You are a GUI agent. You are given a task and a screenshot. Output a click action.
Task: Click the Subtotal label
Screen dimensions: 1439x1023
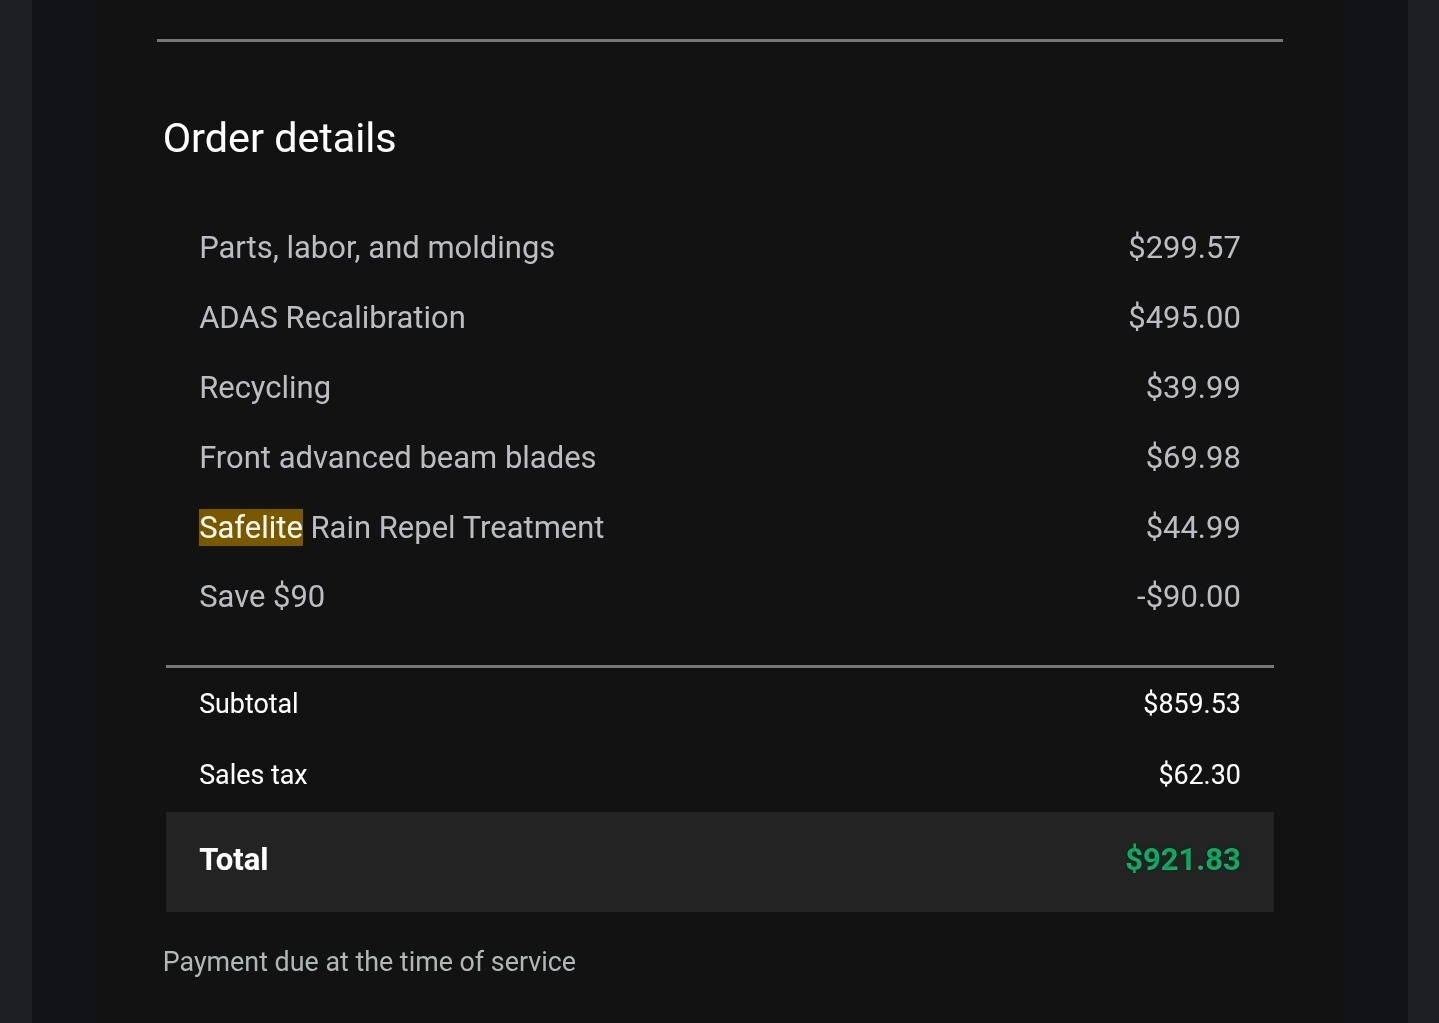pyautogui.click(x=248, y=703)
